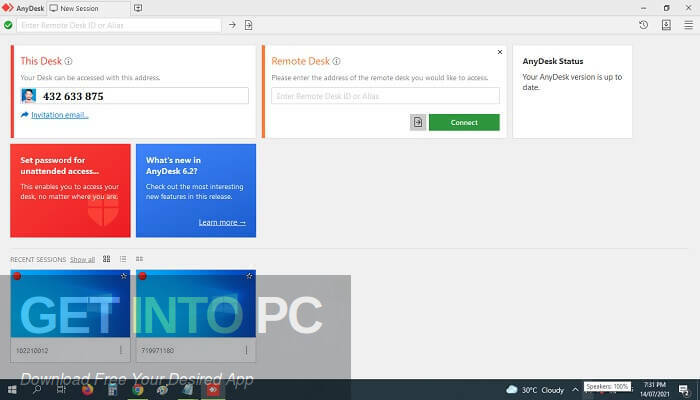Expand the hidden system tray icons
Image resolution: width=700 pixels, height=400 pixels.
click(x=575, y=390)
